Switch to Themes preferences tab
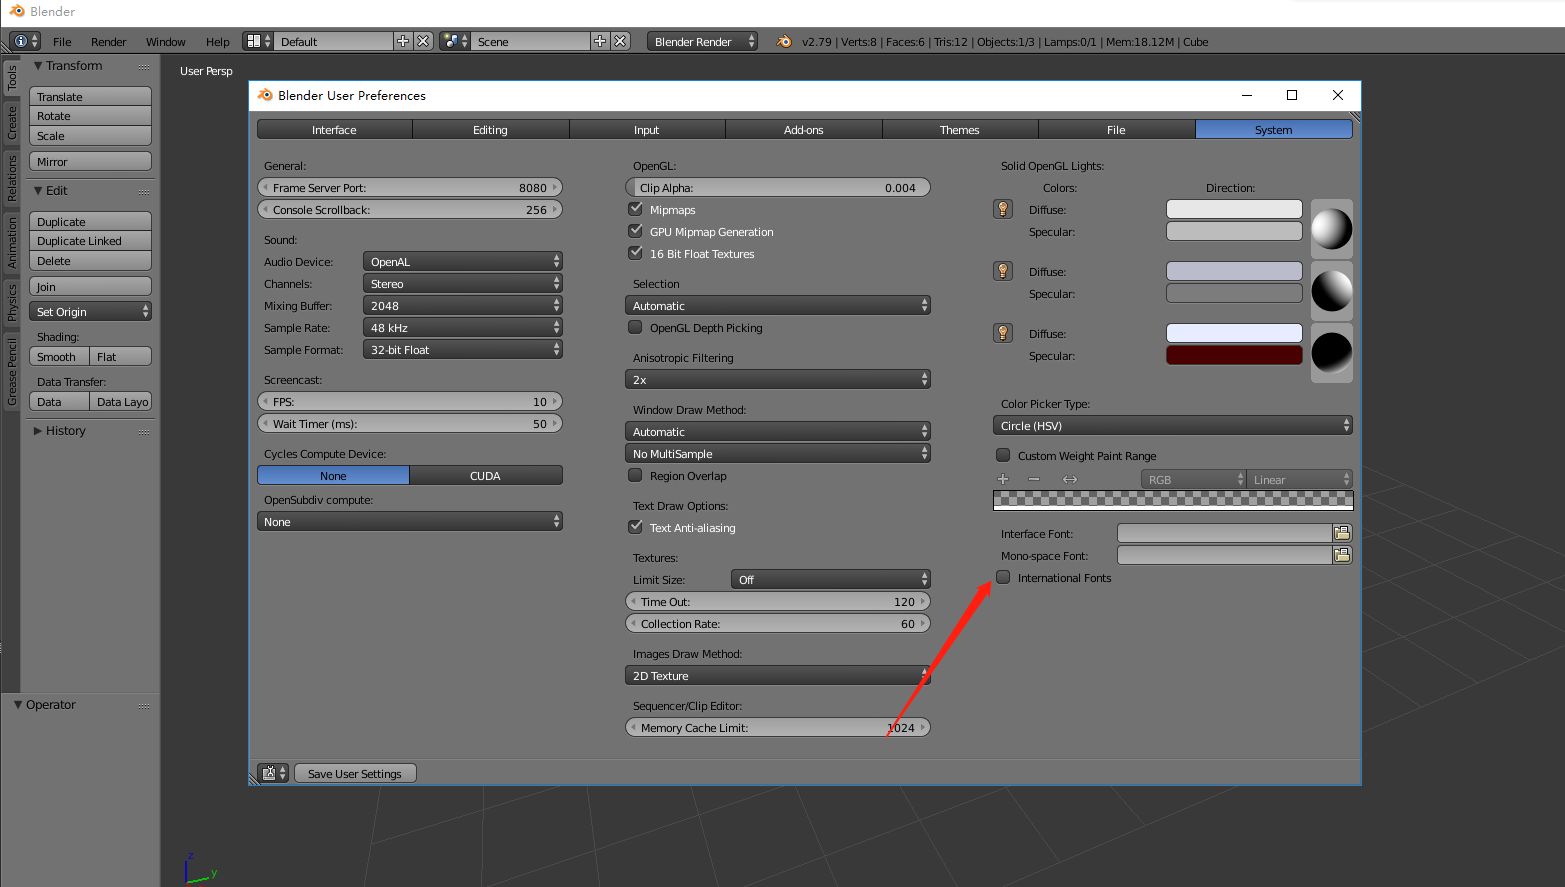Viewport: 1565px width, 887px height. 960,129
